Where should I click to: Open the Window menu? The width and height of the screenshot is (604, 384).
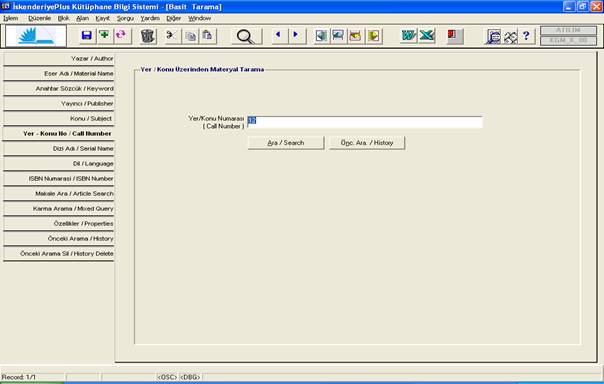[x=199, y=18]
